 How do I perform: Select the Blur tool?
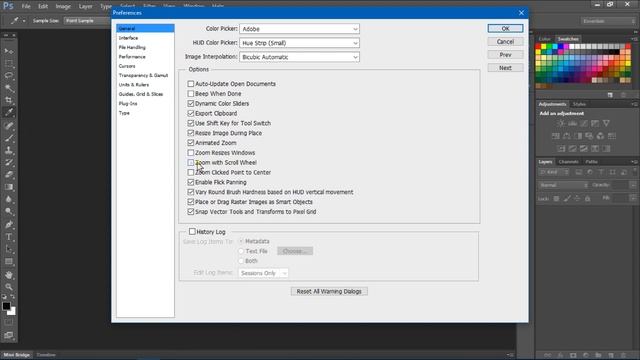(9, 200)
